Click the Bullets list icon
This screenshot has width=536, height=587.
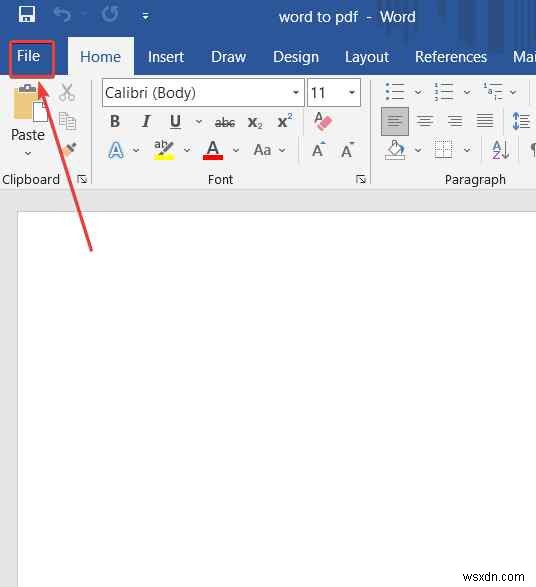tap(395, 92)
